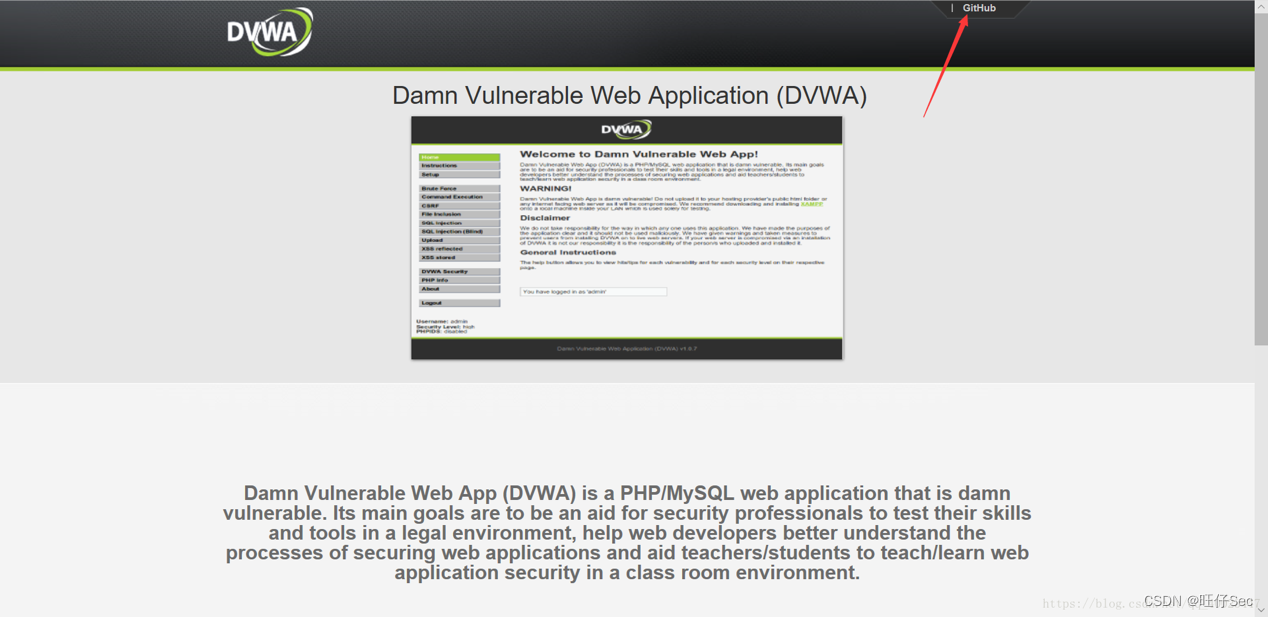Image resolution: width=1268 pixels, height=617 pixels.
Task: Click the page's vertical scrollbar thumb
Action: tap(1261, 180)
